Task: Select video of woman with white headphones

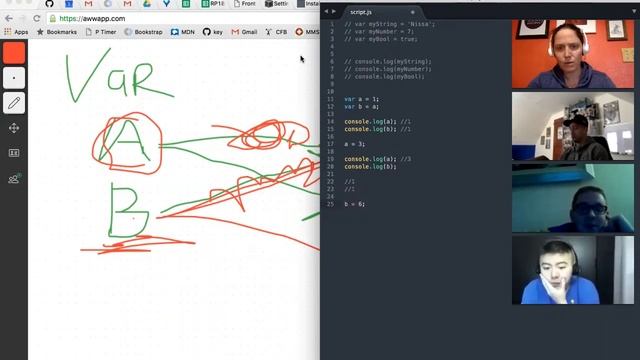Action: 573,53
